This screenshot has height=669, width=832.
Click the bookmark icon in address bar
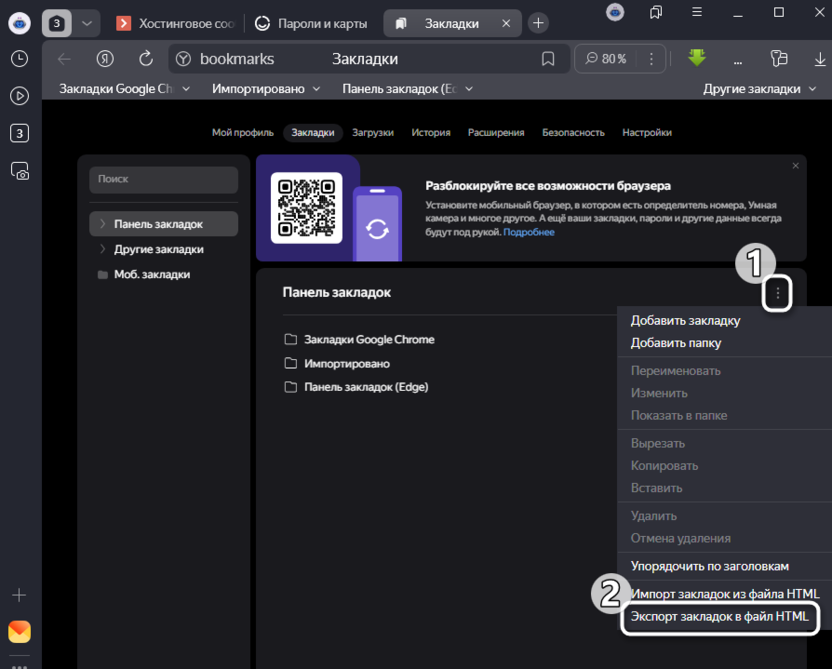click(548, 59)
